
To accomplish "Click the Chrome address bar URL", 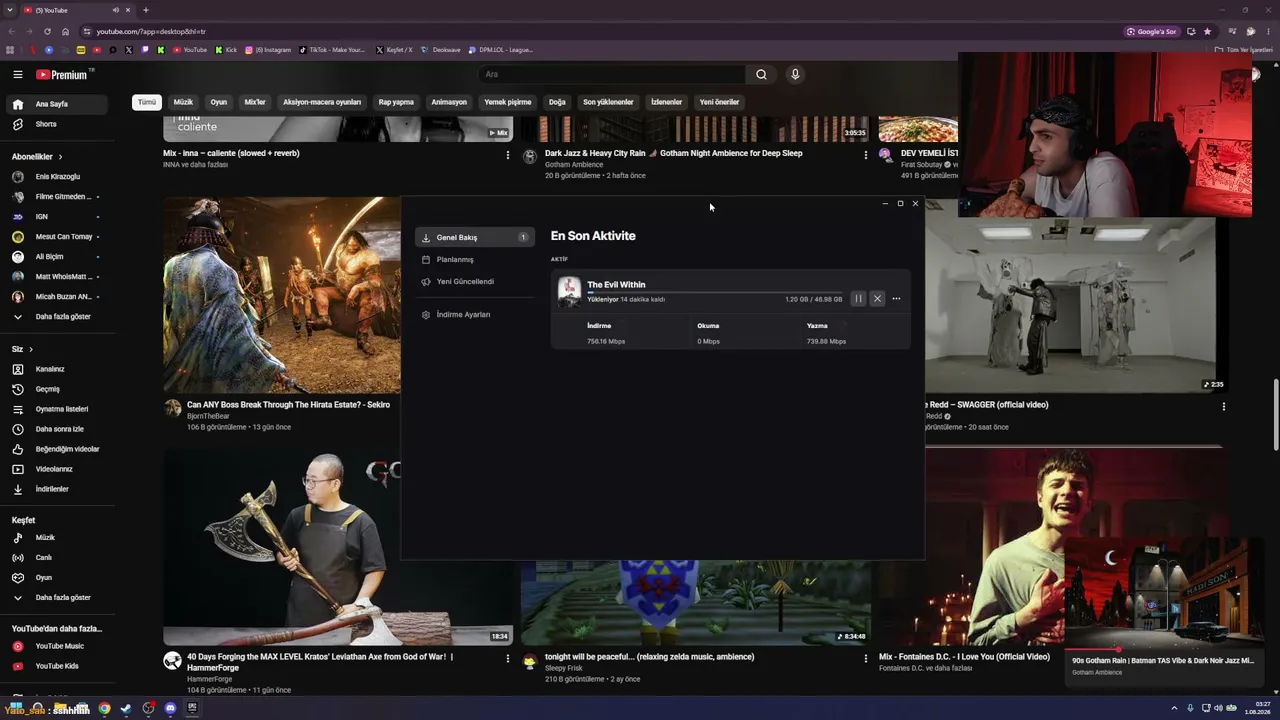I will point(151,31).
